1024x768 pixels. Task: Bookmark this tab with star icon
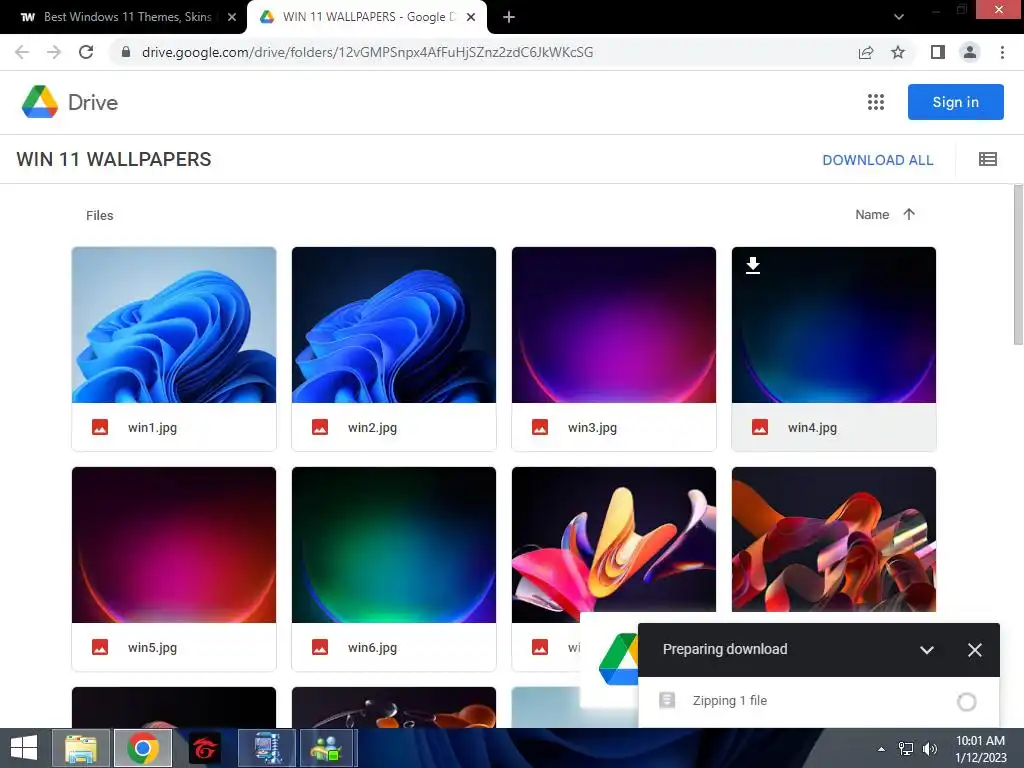pos(898,52)
